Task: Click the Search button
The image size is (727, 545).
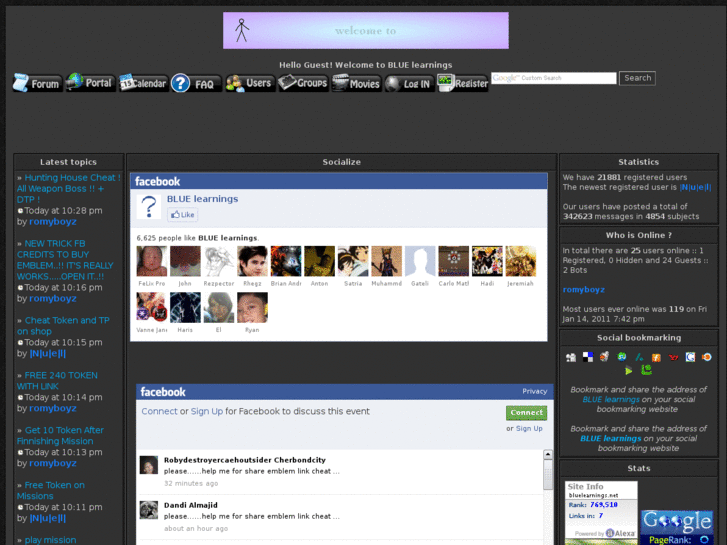Action: click(x=637, y=78)
